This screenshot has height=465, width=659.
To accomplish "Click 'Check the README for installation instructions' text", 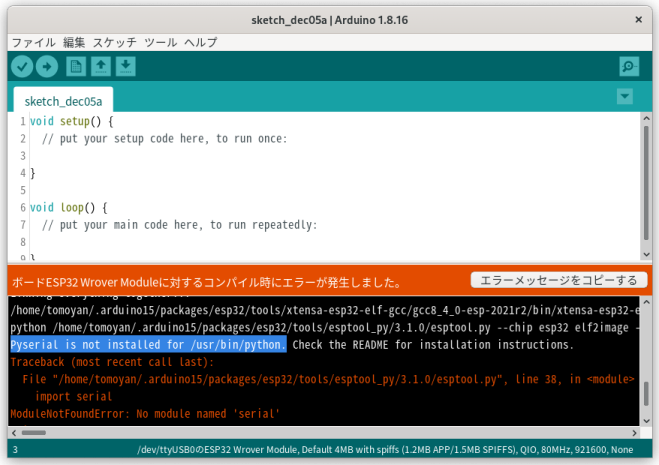I will pos(433,345).
